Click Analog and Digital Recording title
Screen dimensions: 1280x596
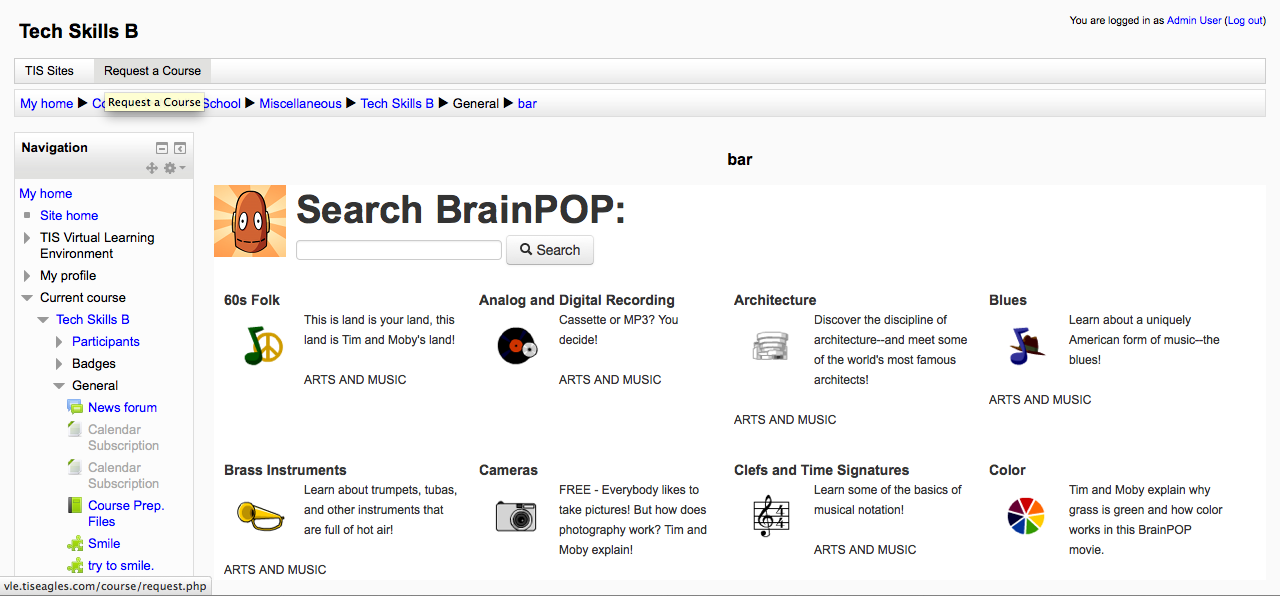(x=577, y=300)
